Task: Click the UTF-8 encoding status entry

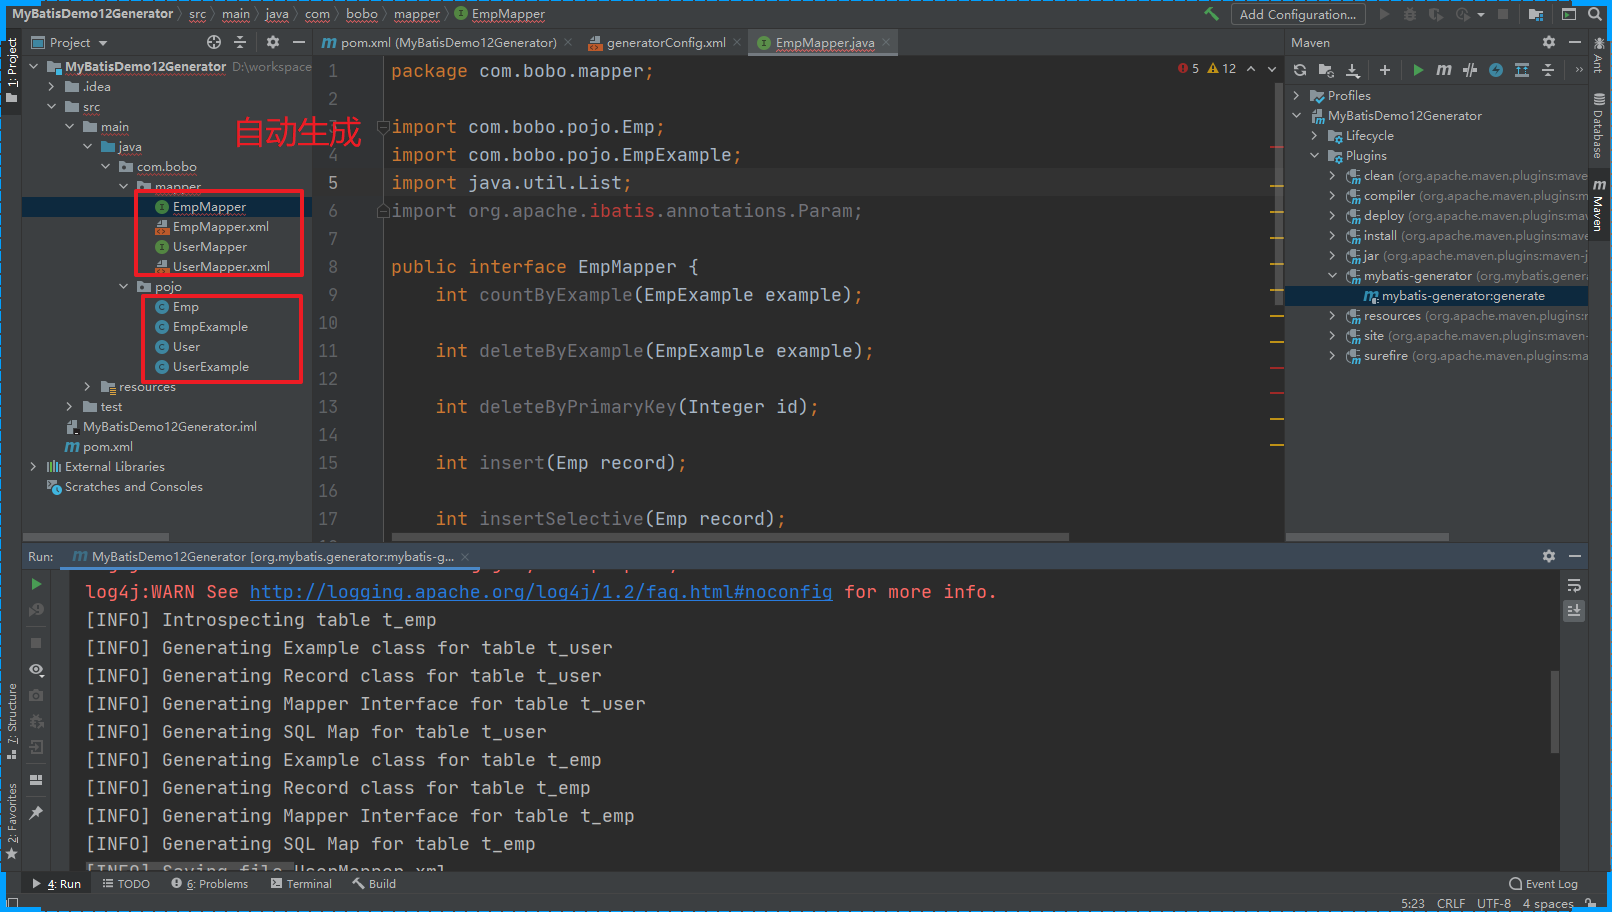Action: [x=1494, y=903]
